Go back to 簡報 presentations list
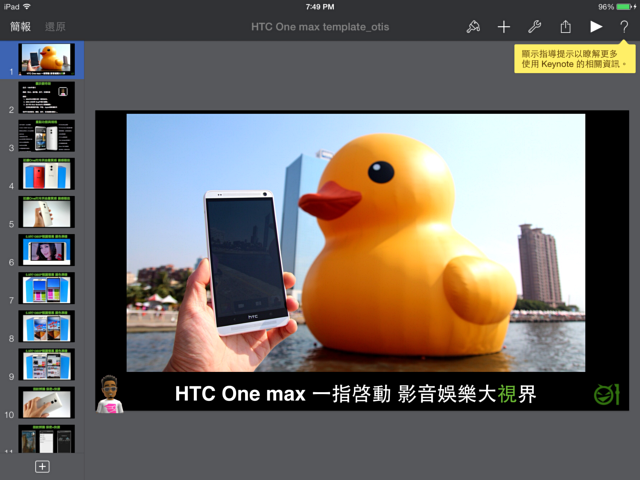Screen dimensions: 640x480 20,27
